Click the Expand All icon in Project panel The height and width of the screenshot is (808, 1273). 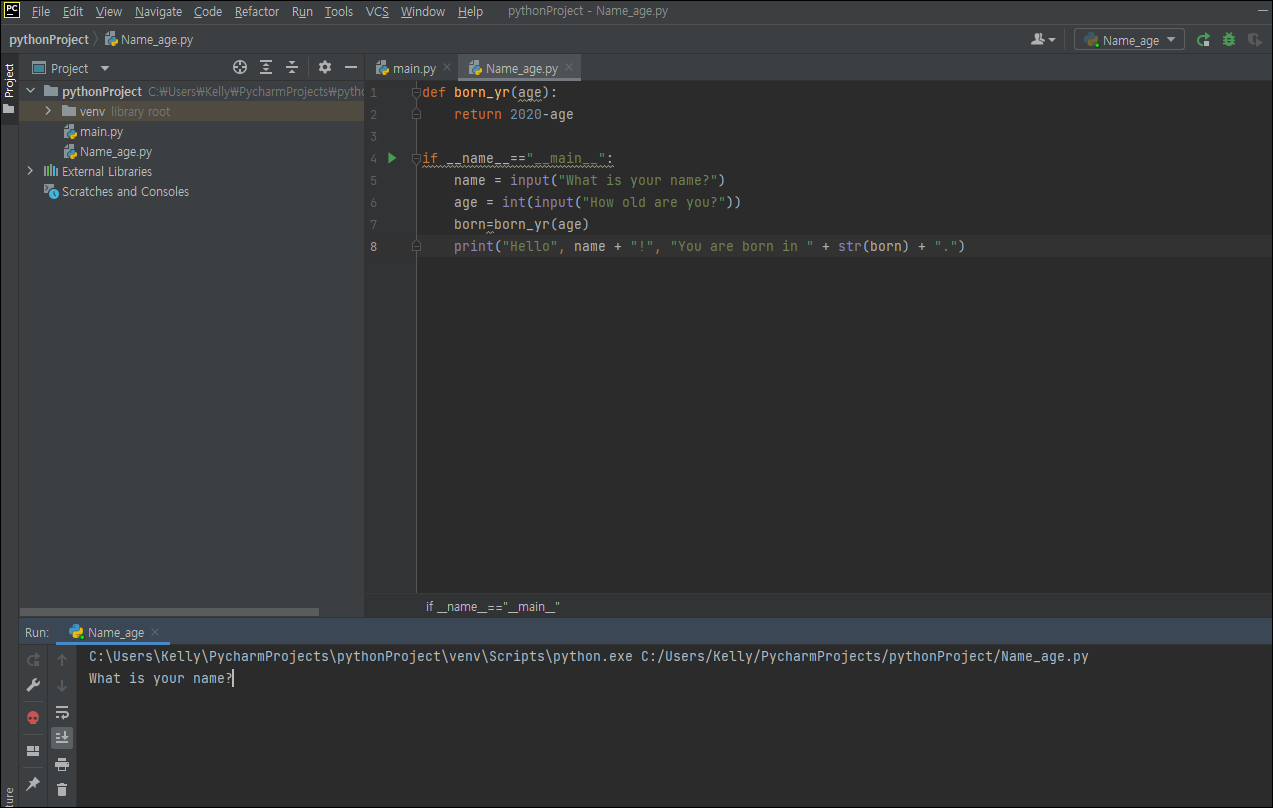click(x=266, y=68)
